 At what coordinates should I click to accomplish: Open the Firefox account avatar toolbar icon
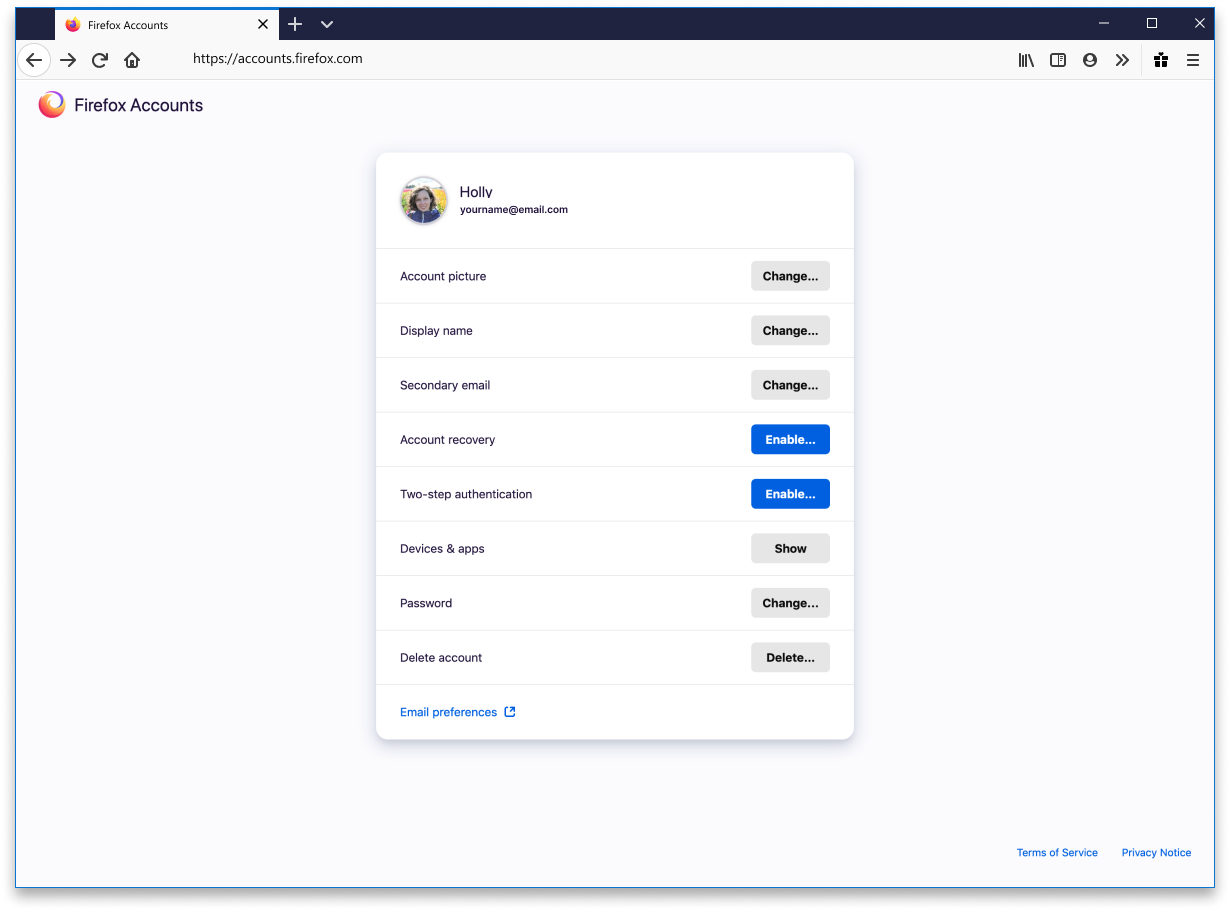tap(1090, 60)
